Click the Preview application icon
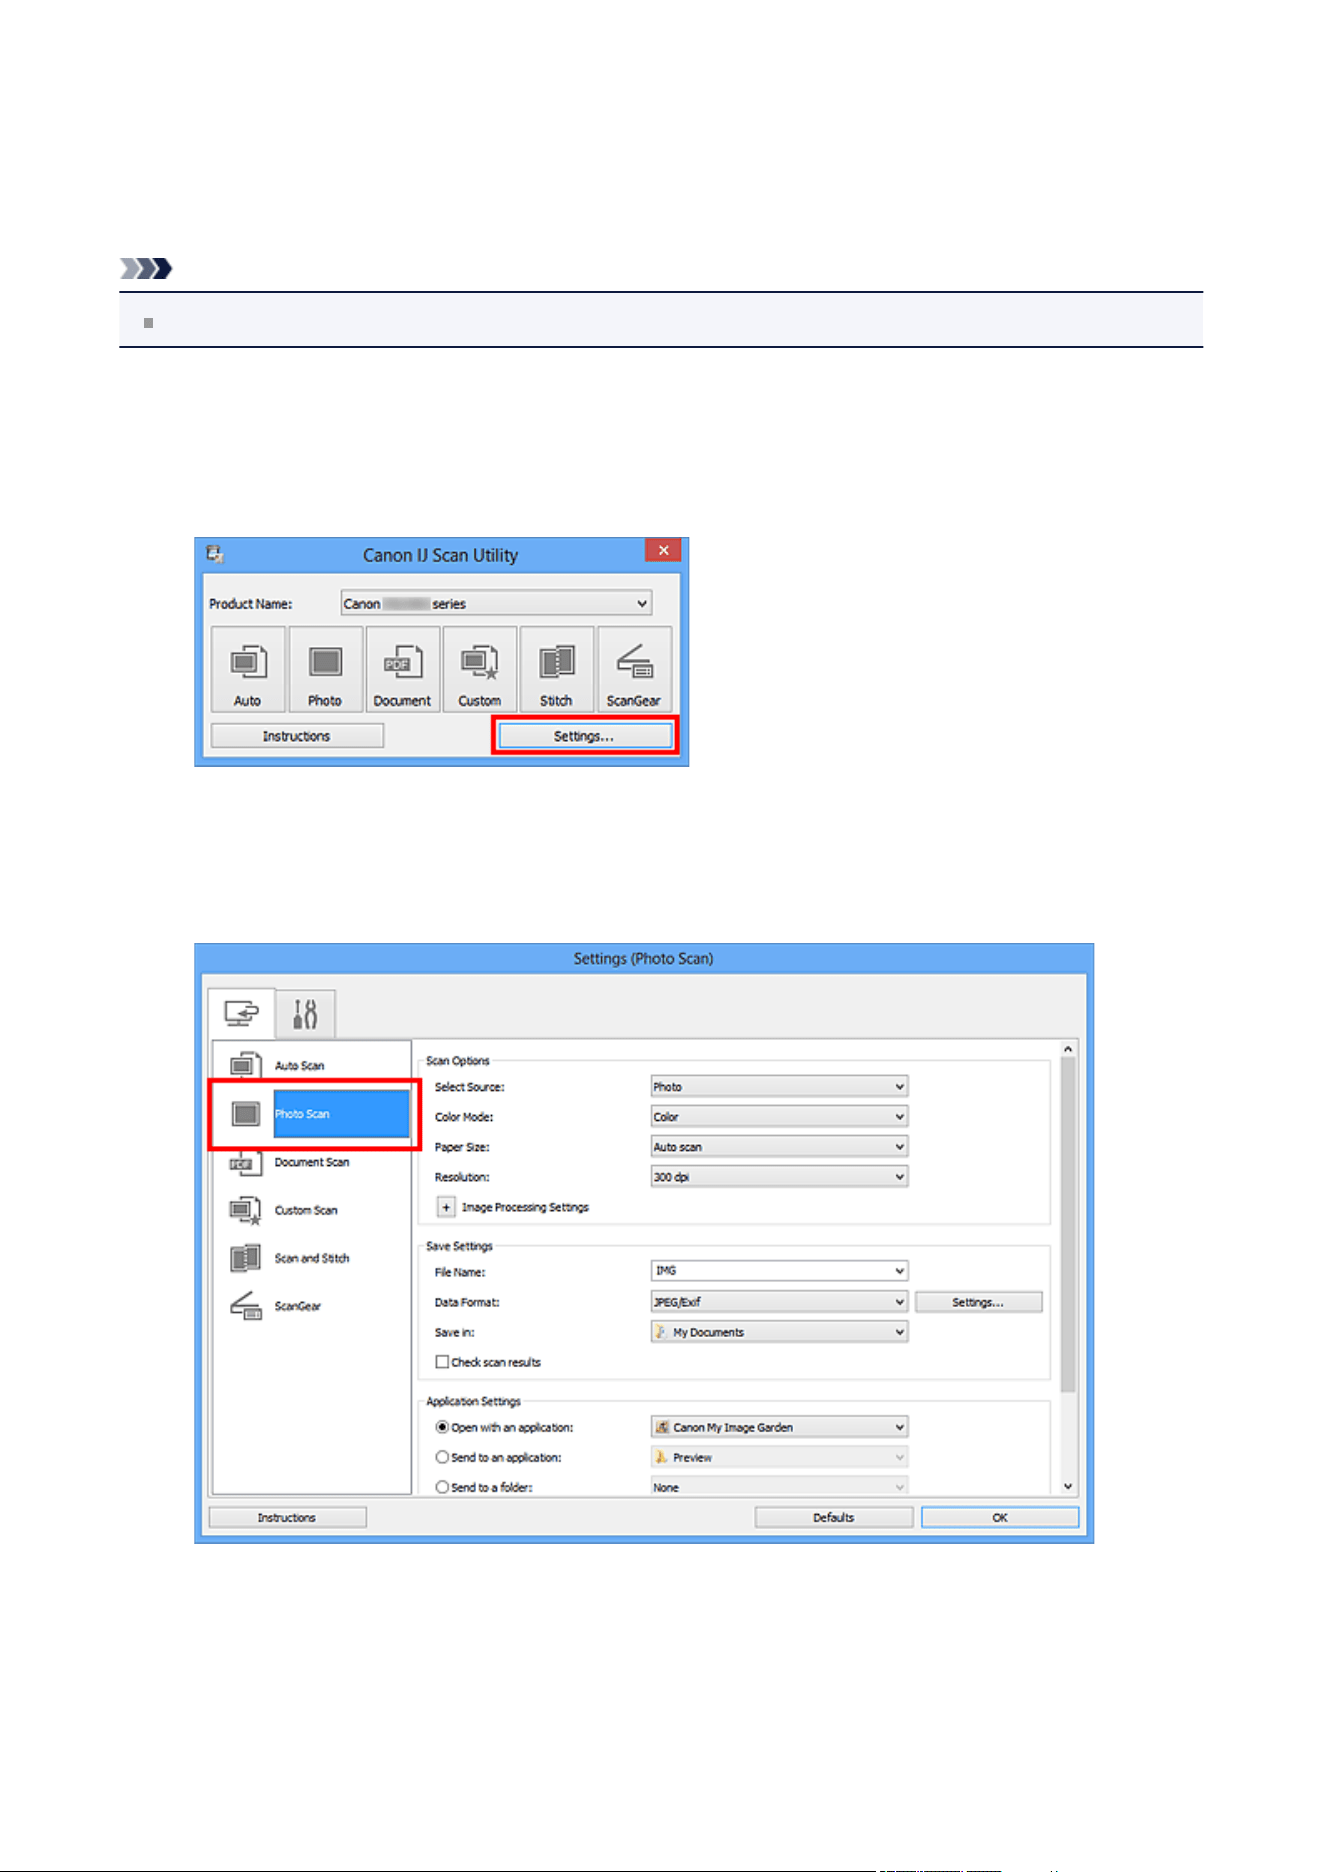Screen dimensions: 1324x1872 click(661, 1457)
